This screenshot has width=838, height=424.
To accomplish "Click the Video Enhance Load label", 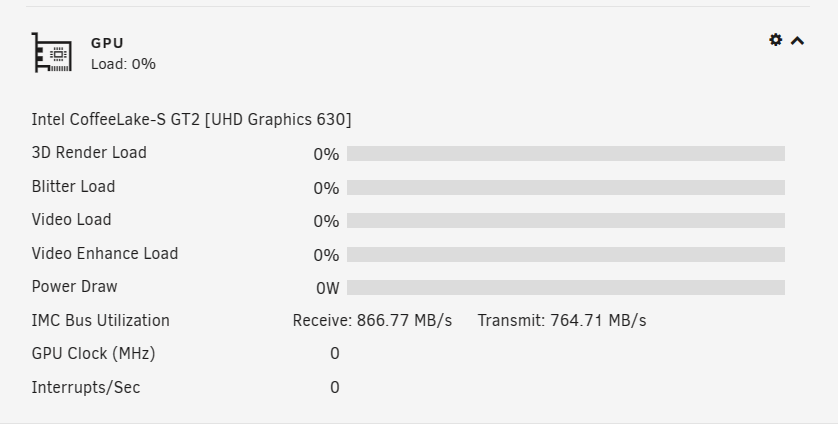I will [x=105, y=254].
